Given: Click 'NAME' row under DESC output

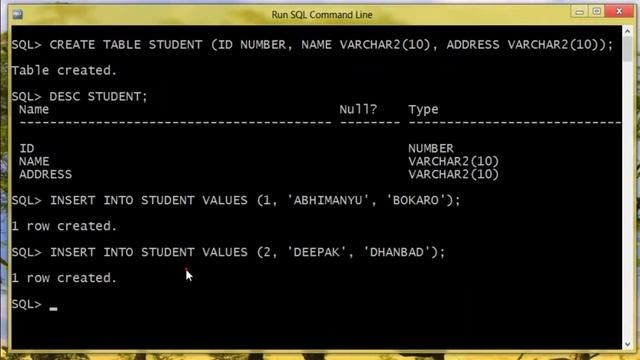Looking at the screenshot, I should [x=34, y=161].
